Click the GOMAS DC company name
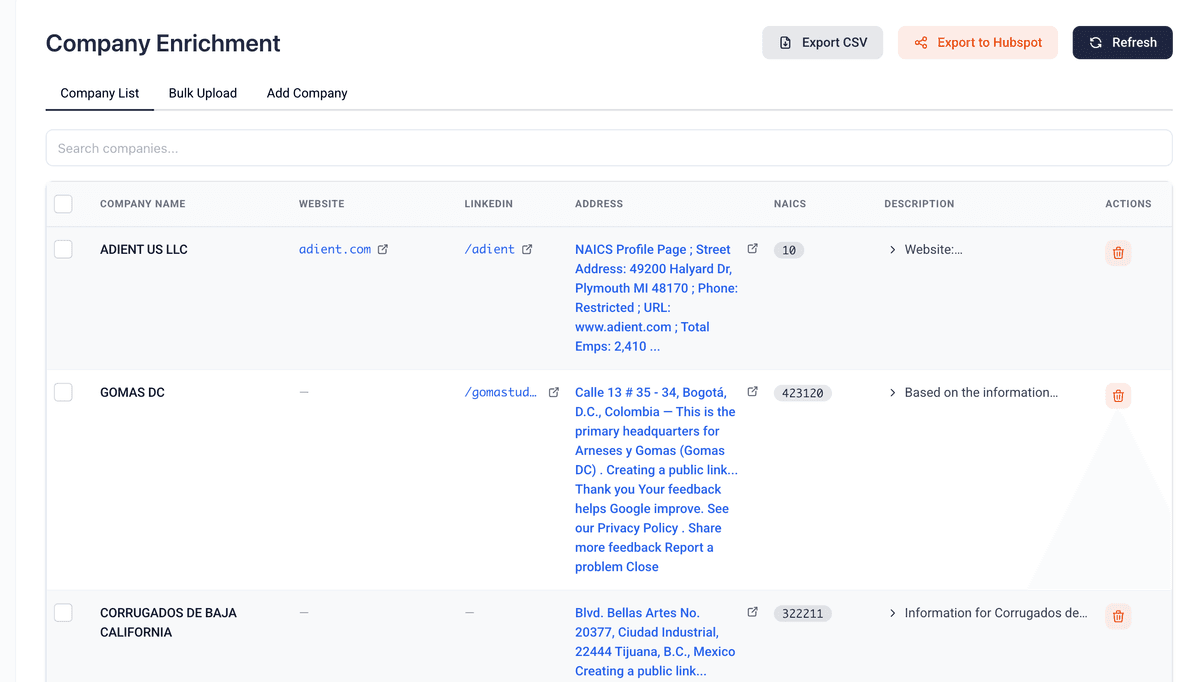This screenshot has width=1200, height=682. [132, 392]
